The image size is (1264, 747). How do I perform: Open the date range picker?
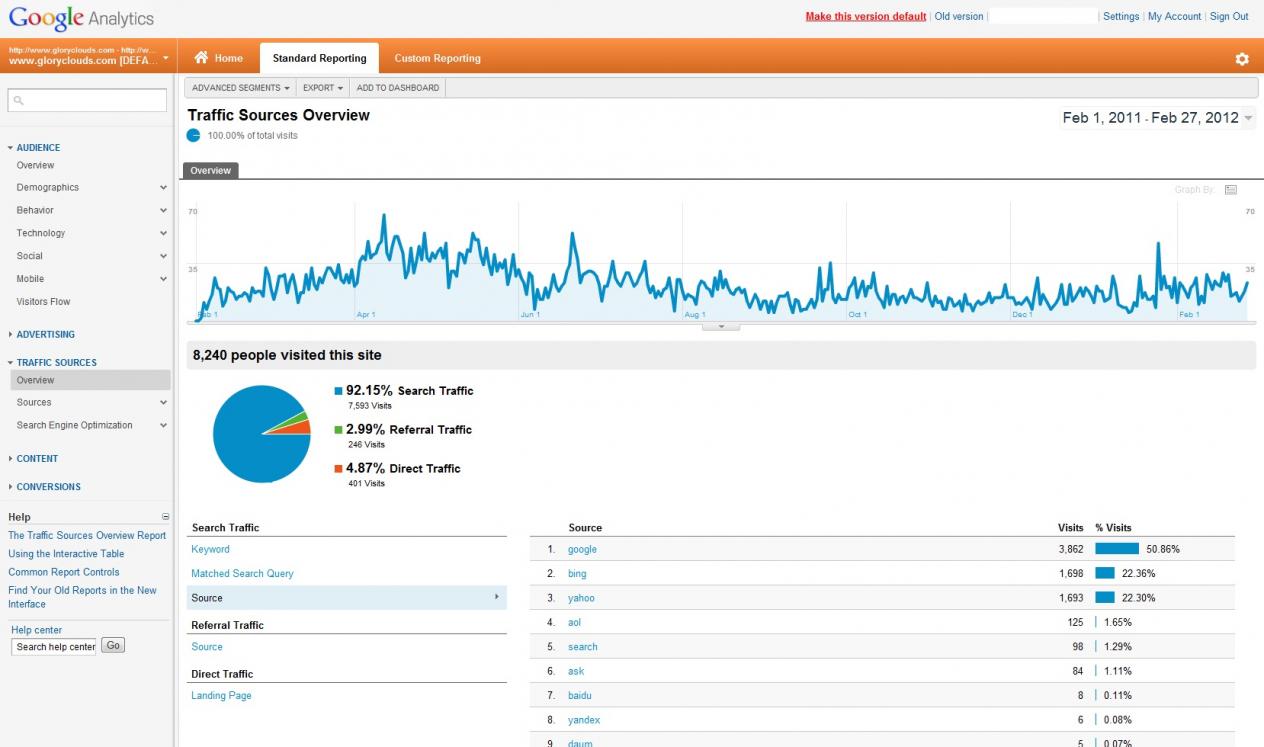tap(1157, 118)
